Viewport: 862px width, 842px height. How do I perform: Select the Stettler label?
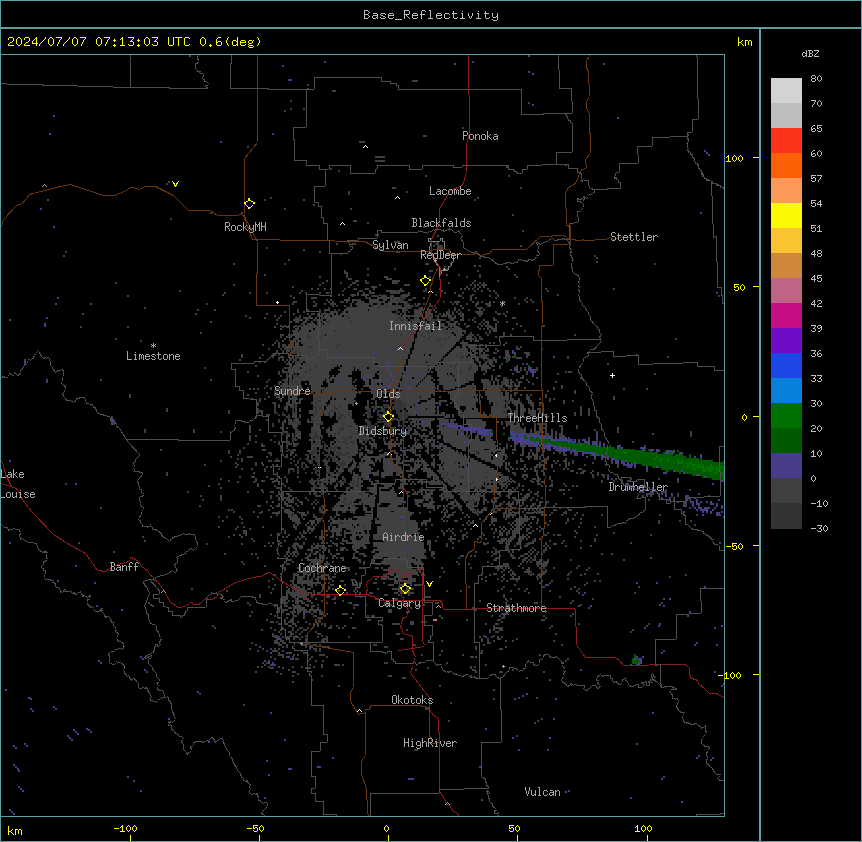[634, 237]
